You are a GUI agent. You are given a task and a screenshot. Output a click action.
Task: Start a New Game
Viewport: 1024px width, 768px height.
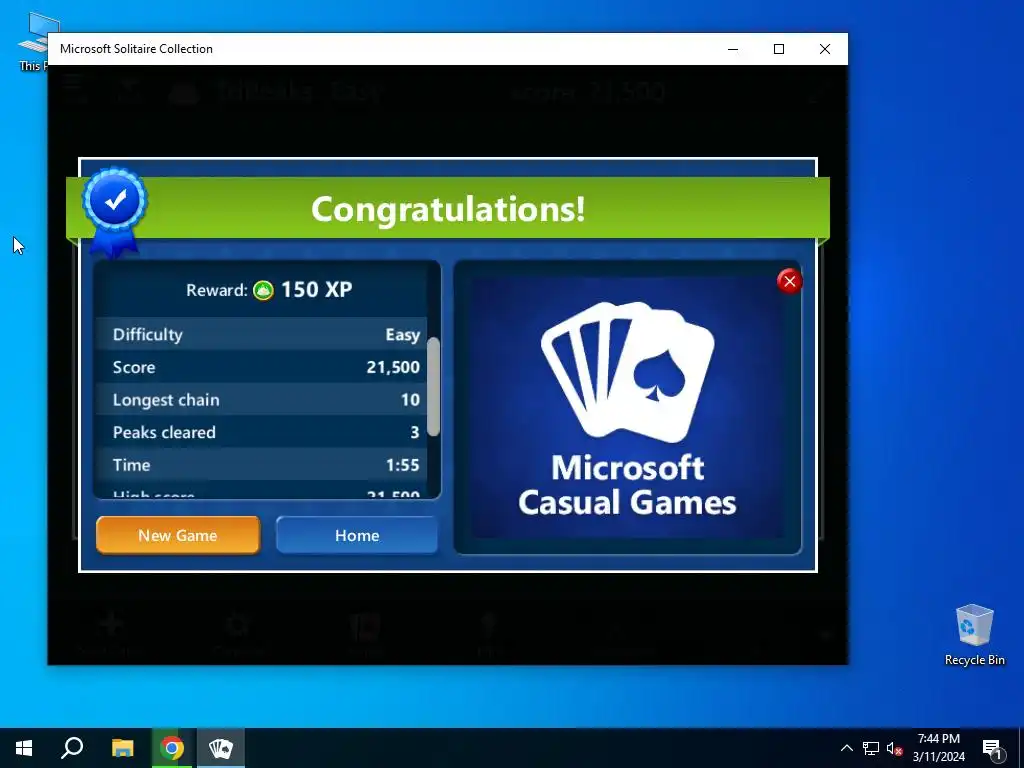(x=178, y=535)
